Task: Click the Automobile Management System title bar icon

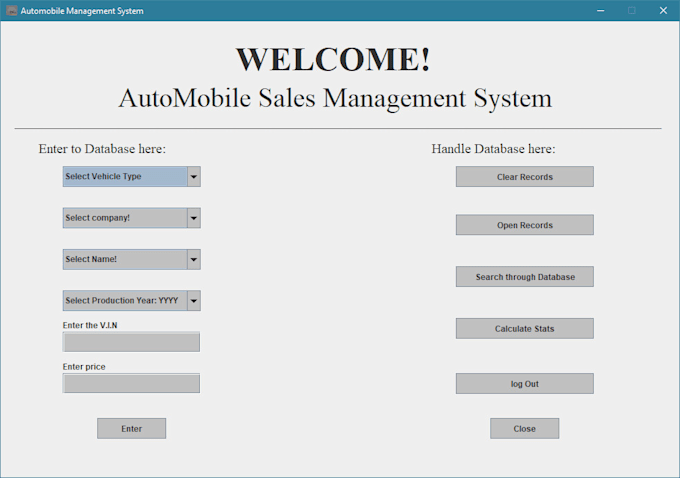Action: tap(12, 11)
